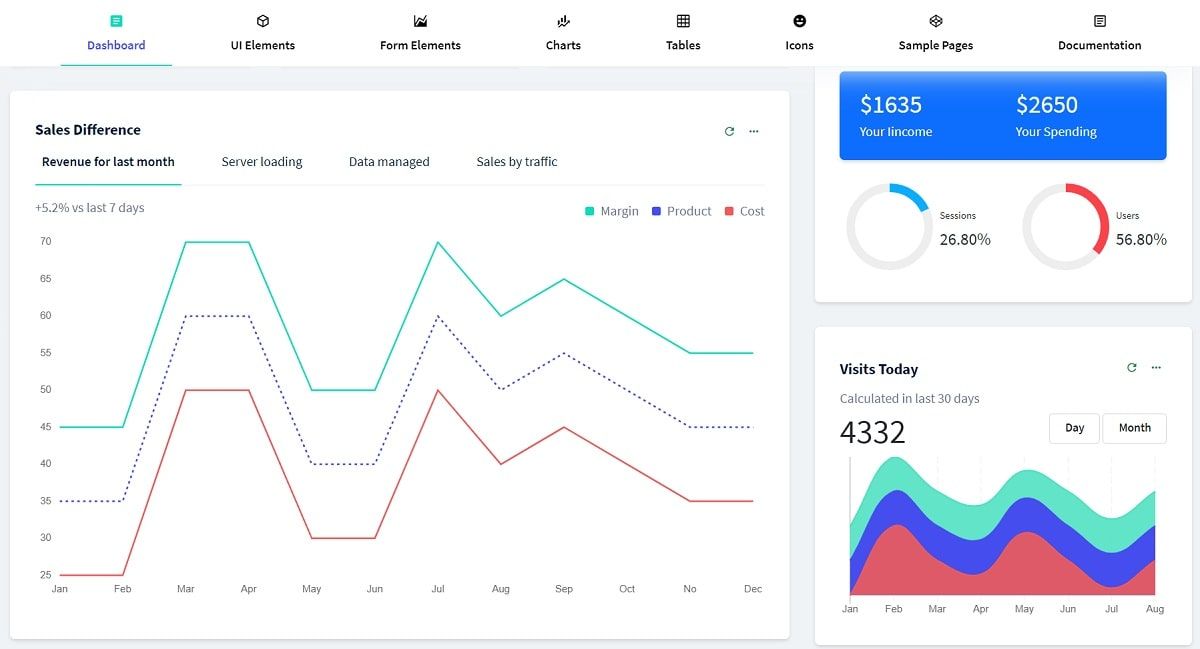Image resolution: width=1200 pixels, height=649 pixels.
Task: Click the Sep label on sales chart axis
Action: click(564, 589)
